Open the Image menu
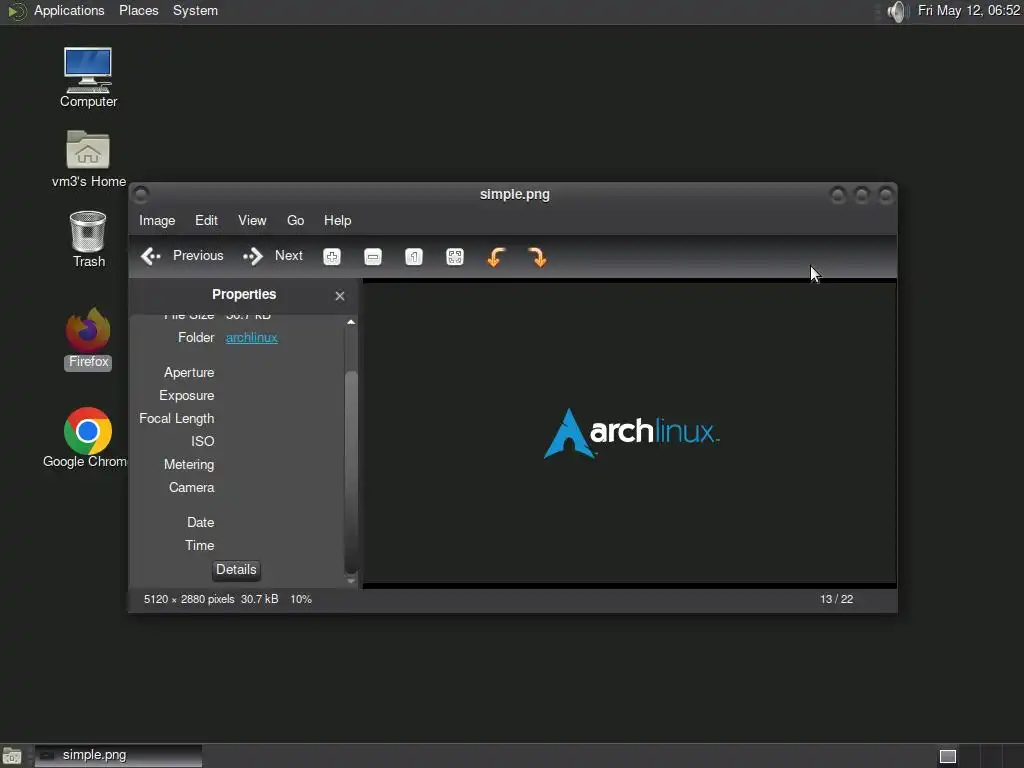1024x768 pixels. 157,221
